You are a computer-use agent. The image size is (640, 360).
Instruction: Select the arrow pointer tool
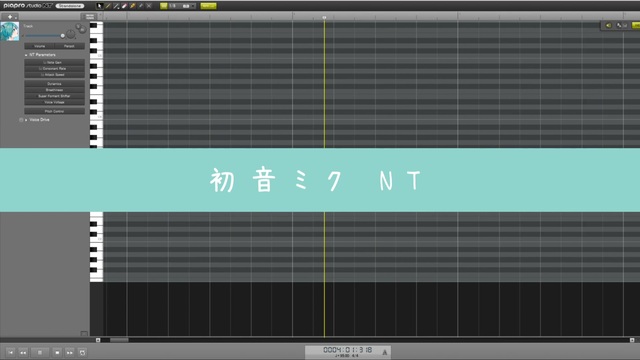coord(100,6)
